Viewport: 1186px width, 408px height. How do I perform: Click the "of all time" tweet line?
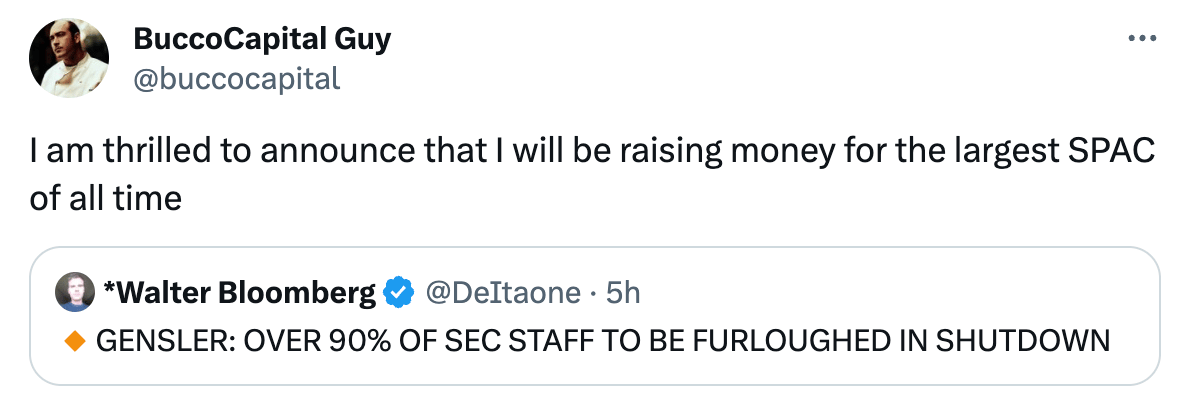click(x=105, y=197)
